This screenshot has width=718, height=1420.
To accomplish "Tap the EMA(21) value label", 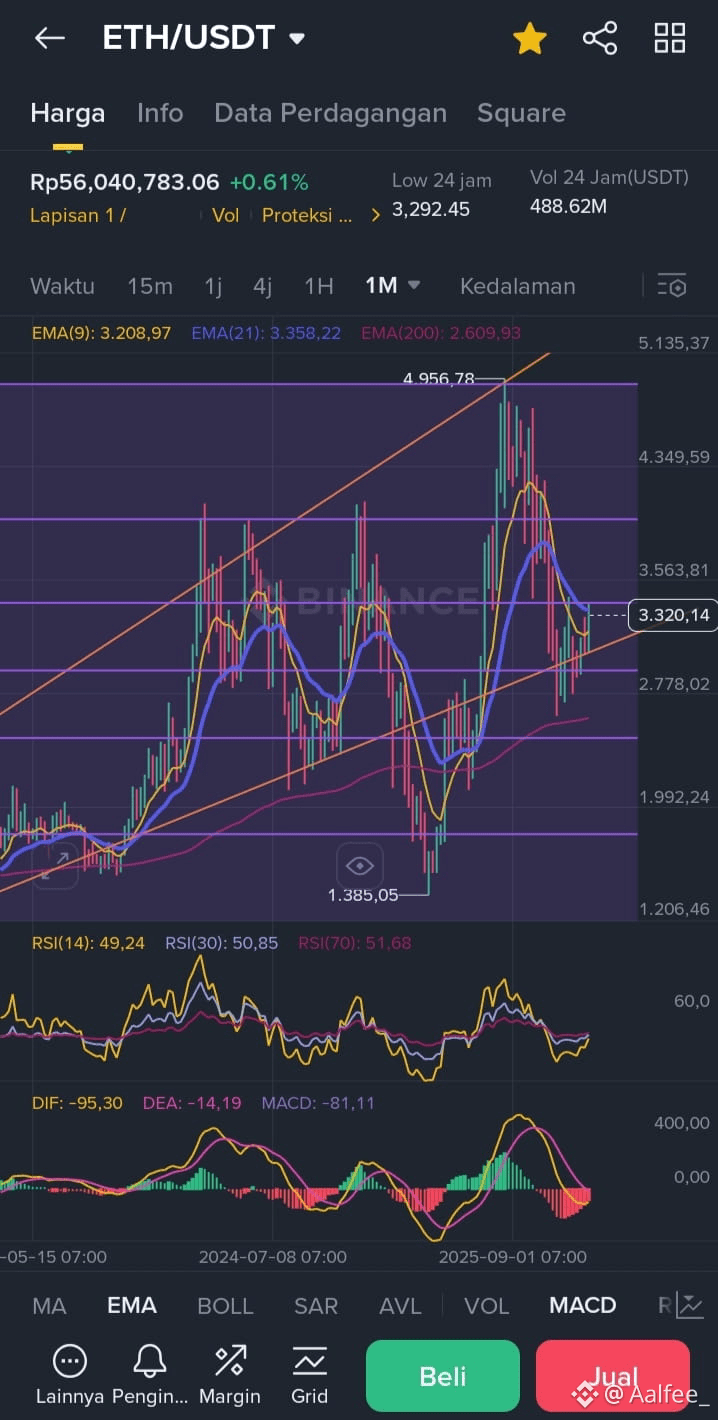I will (x=266, y=333).
